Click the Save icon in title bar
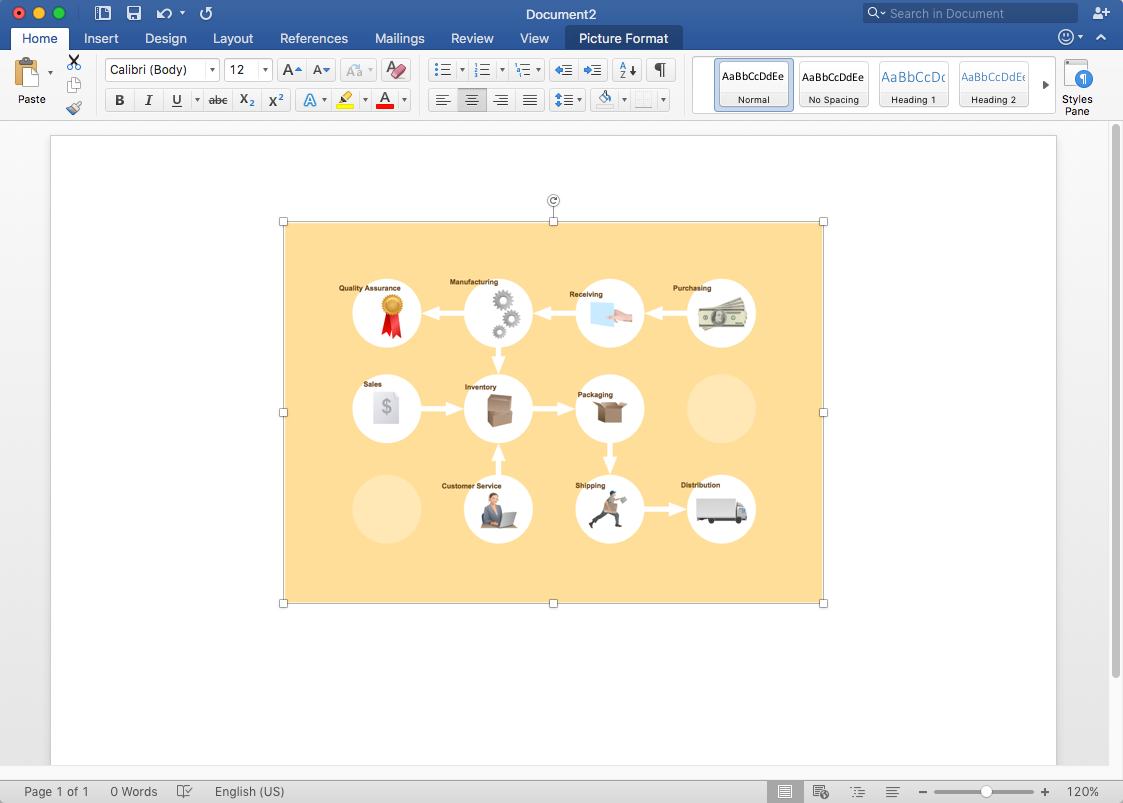The height and width of the screenshot is (803, 1123). (x=134, y=13)
